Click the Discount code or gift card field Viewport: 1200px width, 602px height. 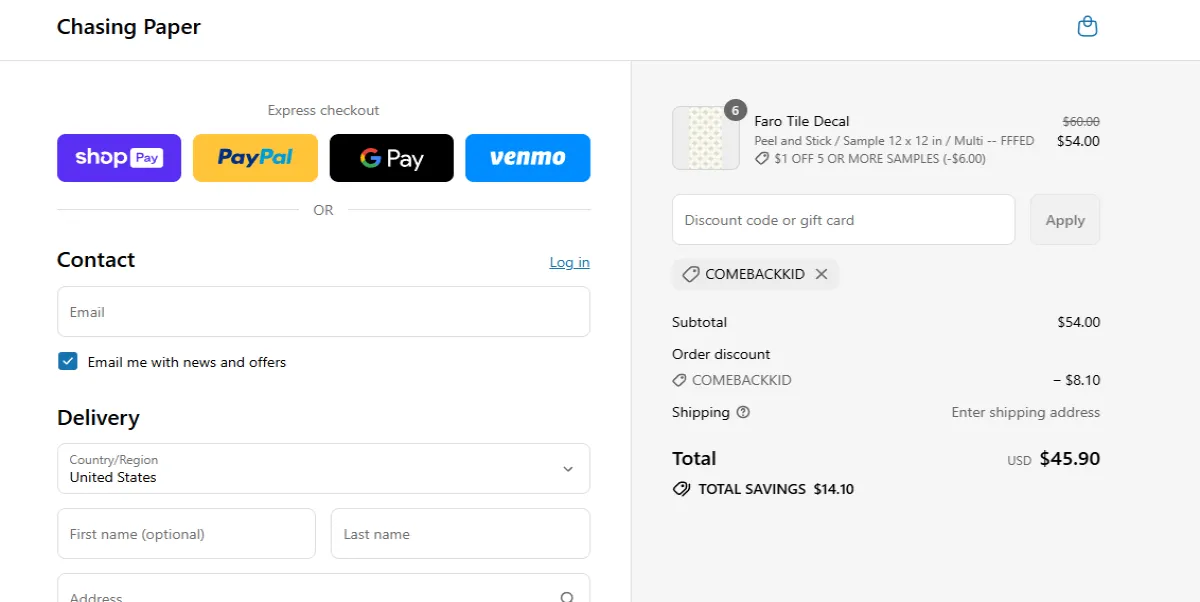coord(843,219)
